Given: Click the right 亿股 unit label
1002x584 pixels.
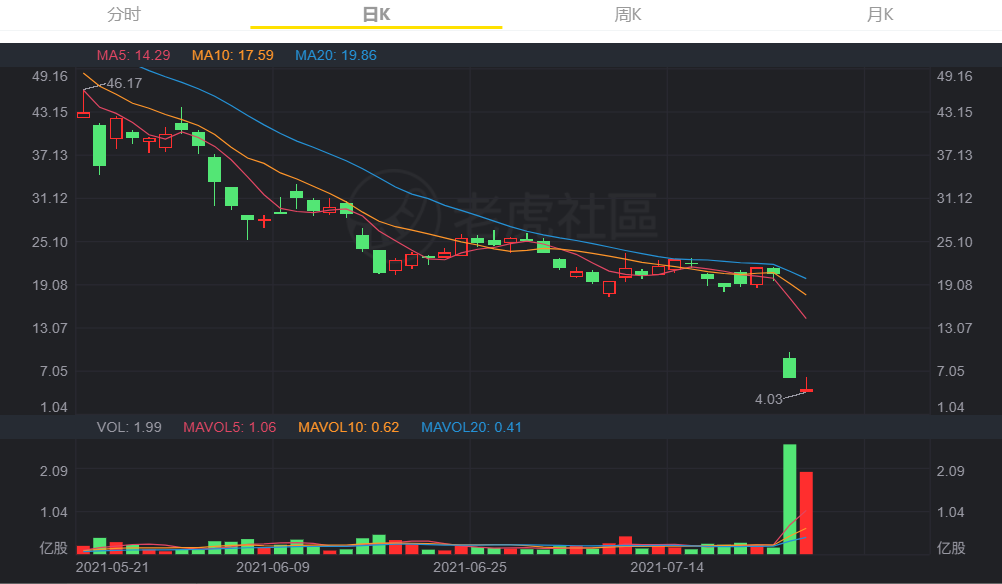Looking at the screenshot, I should (x=951, y=548).
